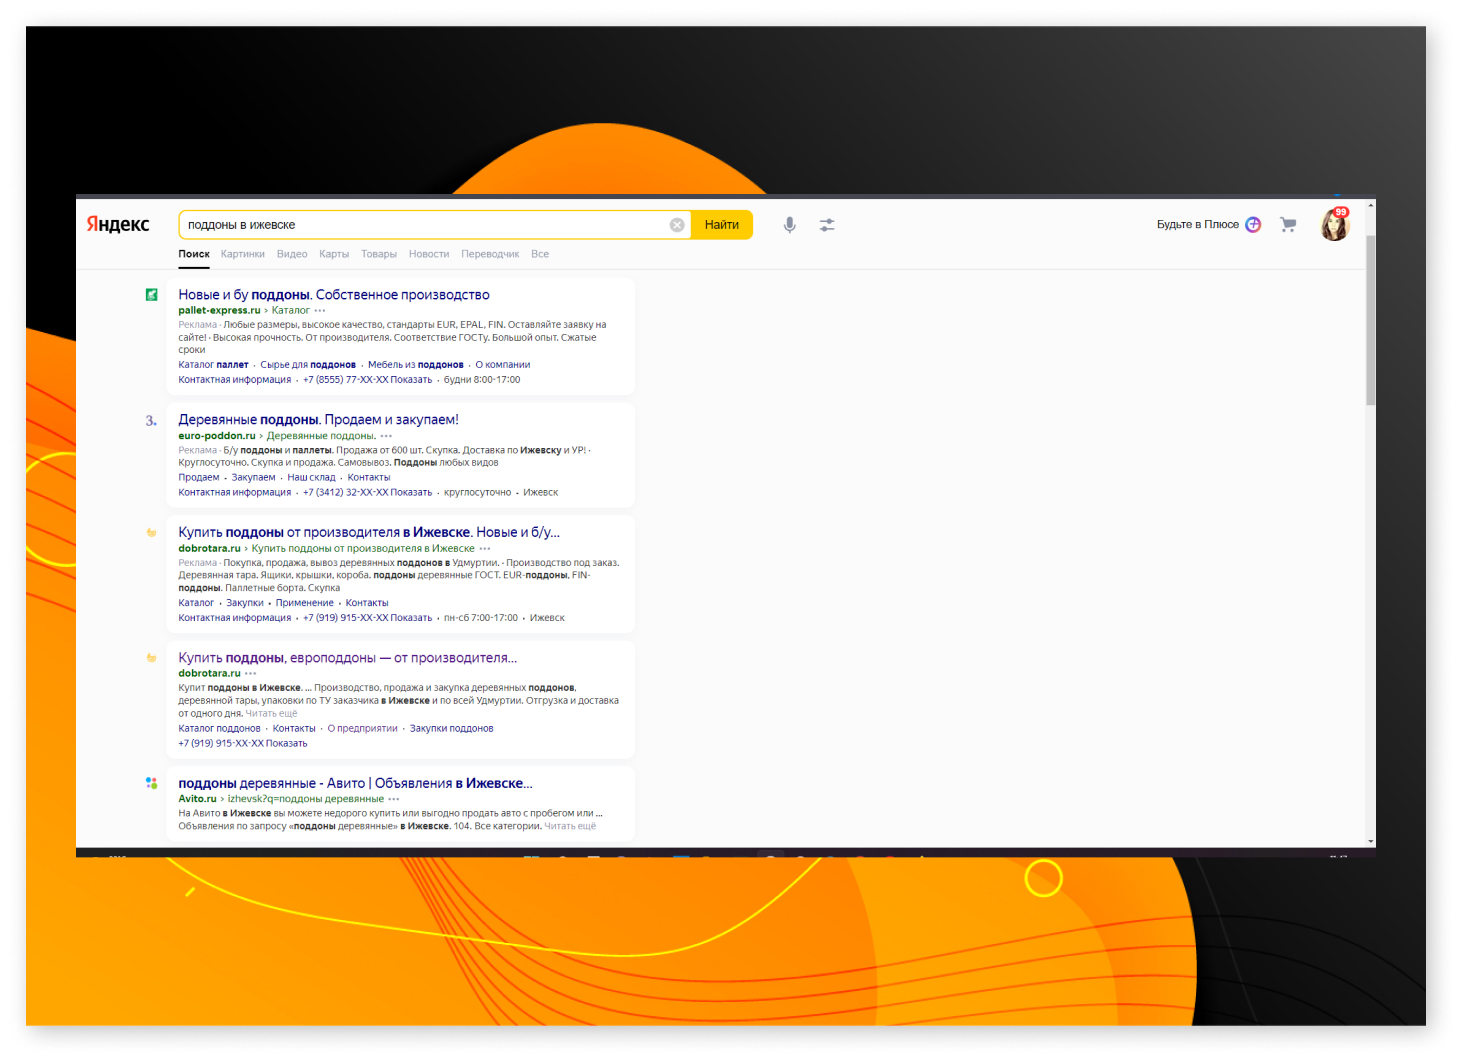The width and height of the screenshot is (1462, 1062).
Task: Go to the Новости tab
Action: [x=429, y=254]
